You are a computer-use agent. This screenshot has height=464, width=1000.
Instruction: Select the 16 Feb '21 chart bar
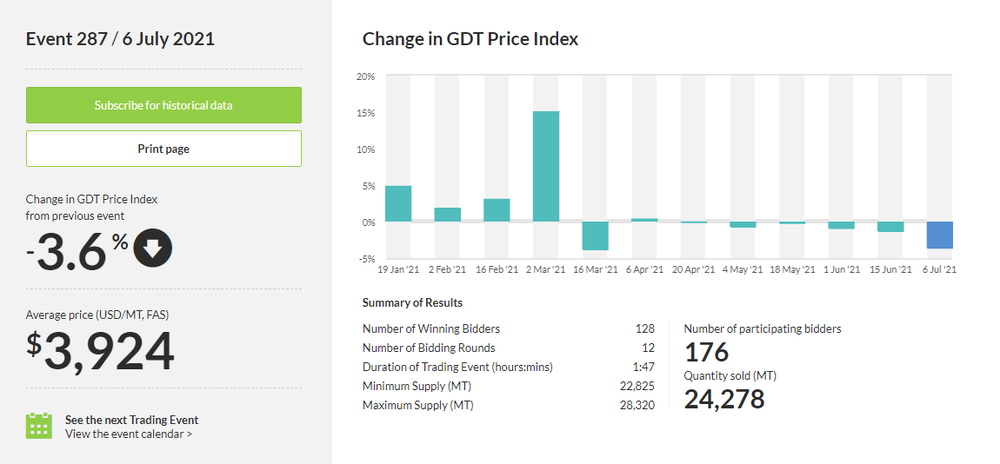click(x=497, y=210)
